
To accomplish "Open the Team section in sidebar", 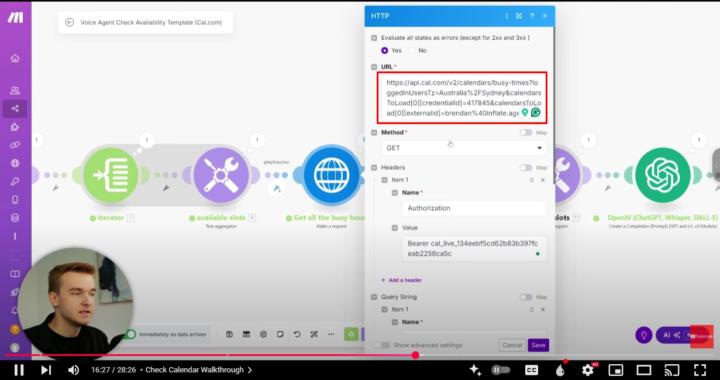I will (x=15, y=90).
